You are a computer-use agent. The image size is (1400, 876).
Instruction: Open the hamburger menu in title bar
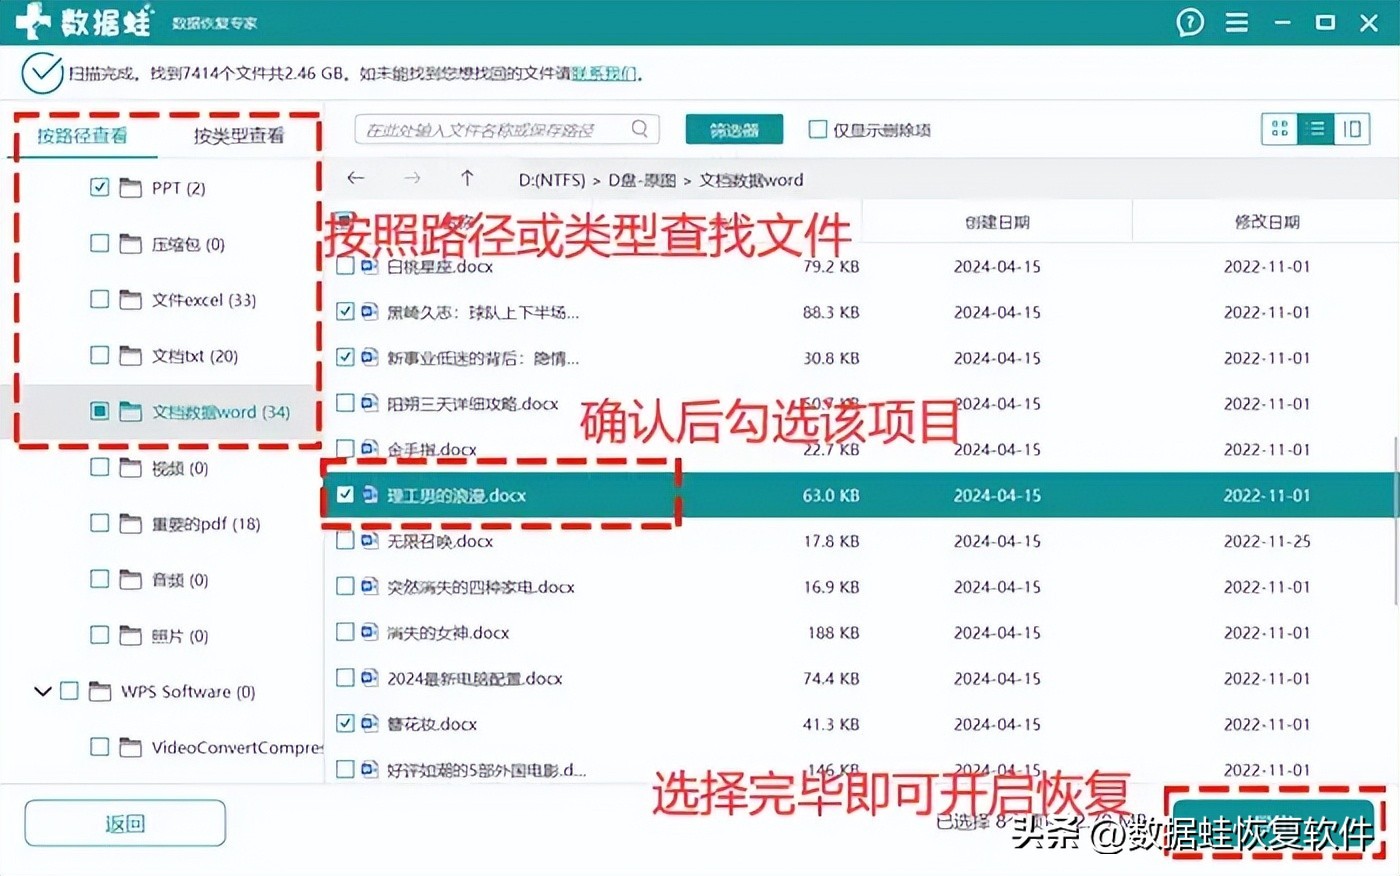1237,22
